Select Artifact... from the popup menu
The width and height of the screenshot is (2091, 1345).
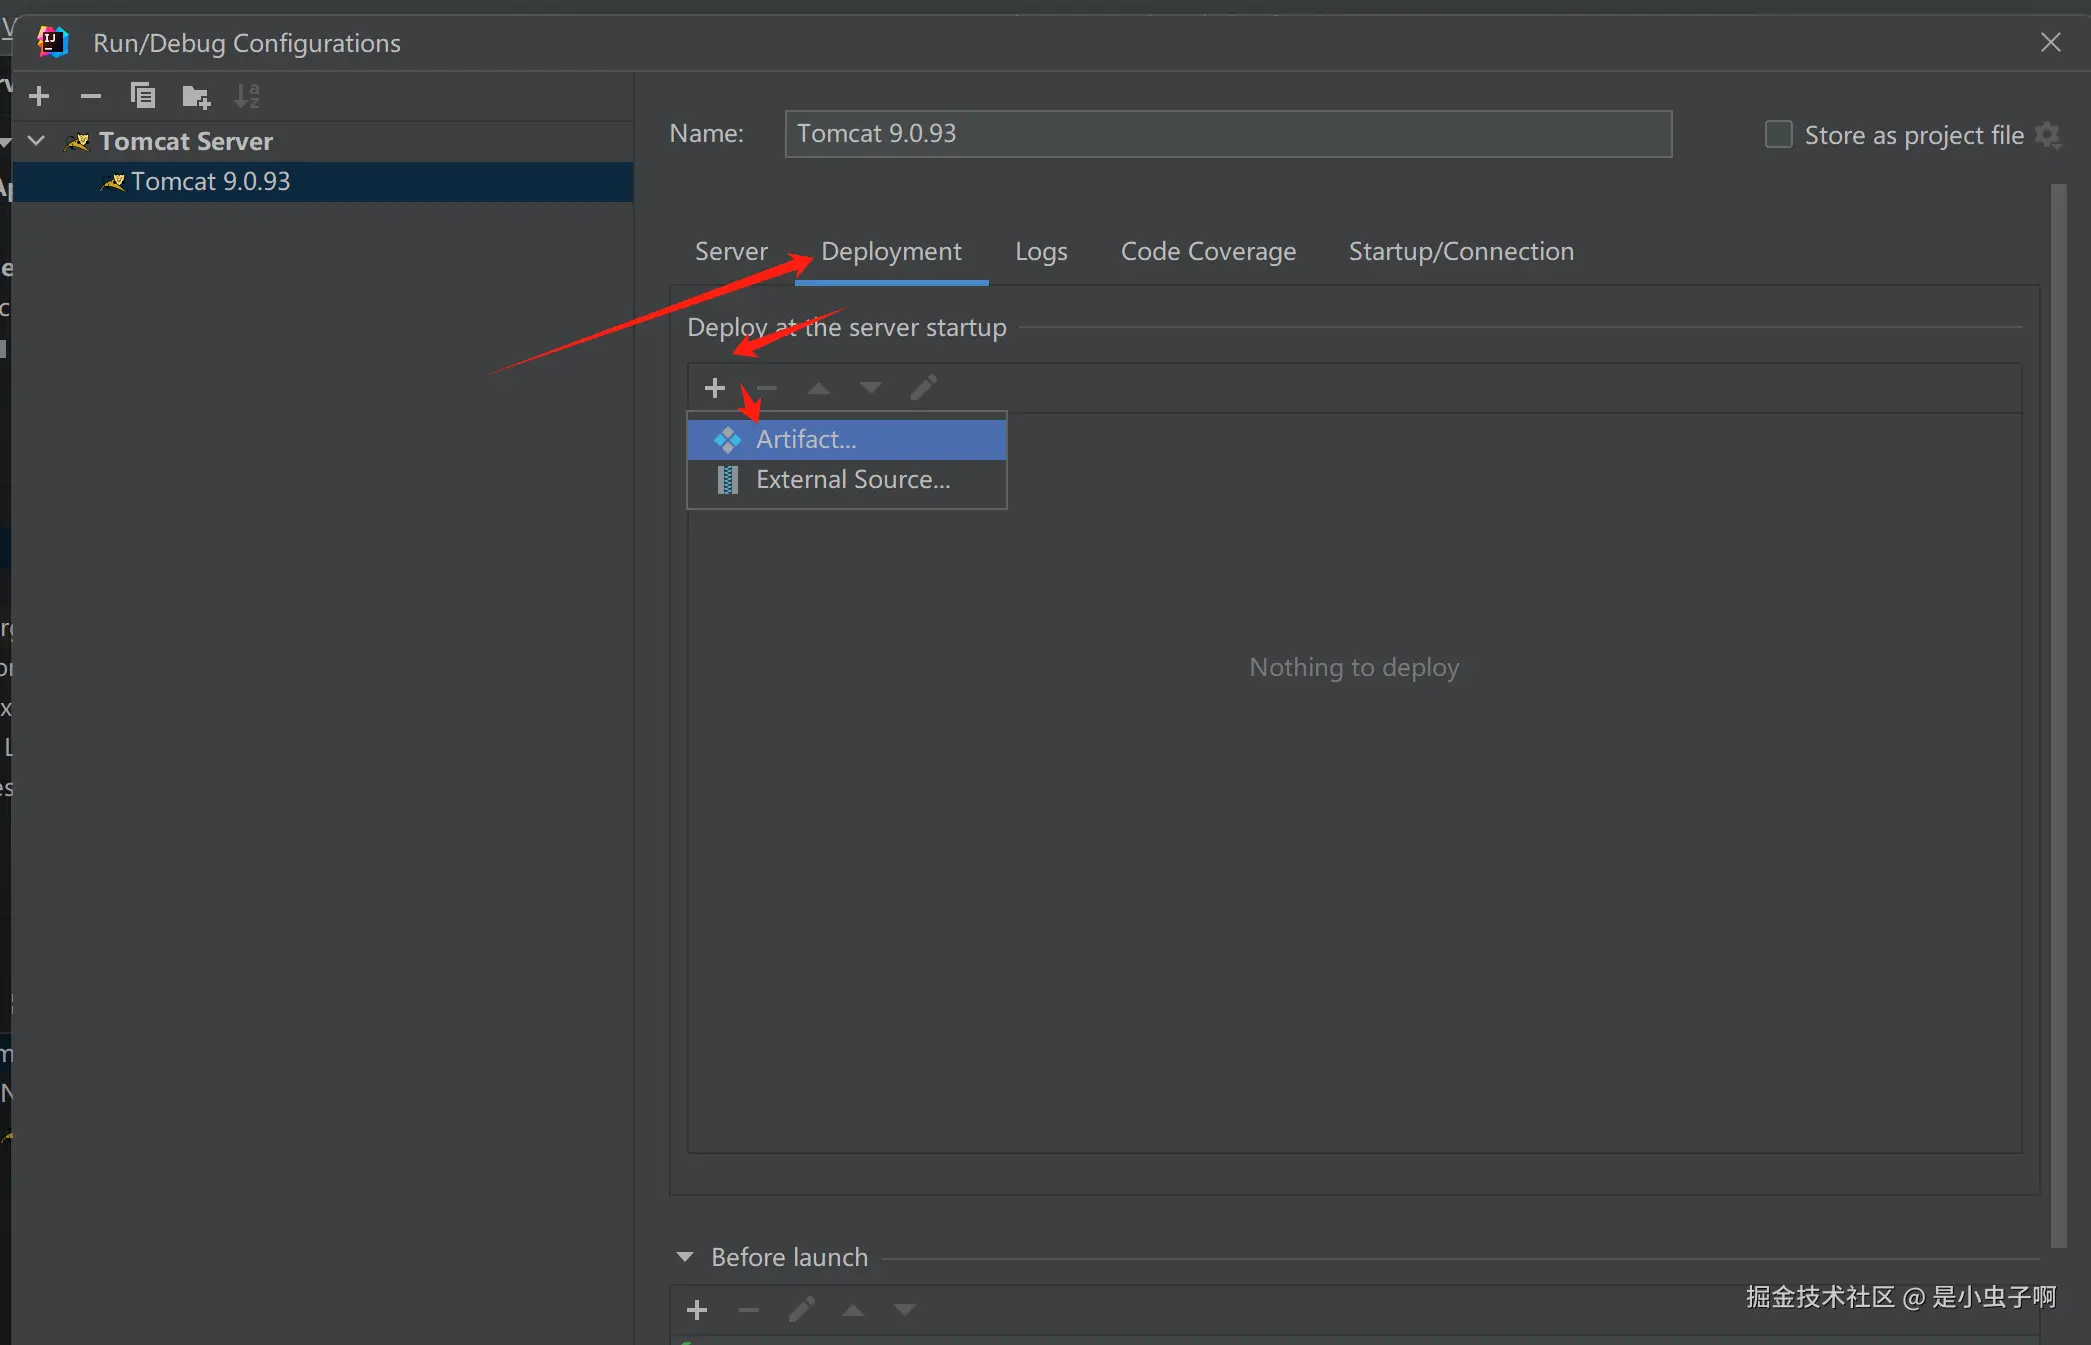click(806, 440)
